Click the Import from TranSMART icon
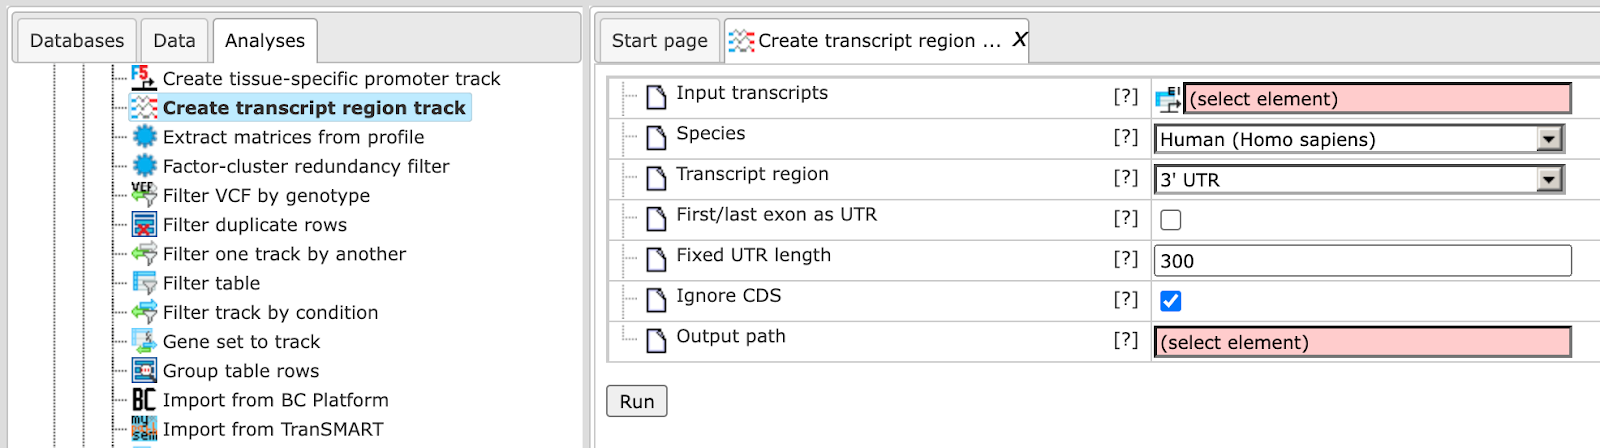Viewport: 1600px width, 448px height. pyautogui.click(x=144, y=428)
